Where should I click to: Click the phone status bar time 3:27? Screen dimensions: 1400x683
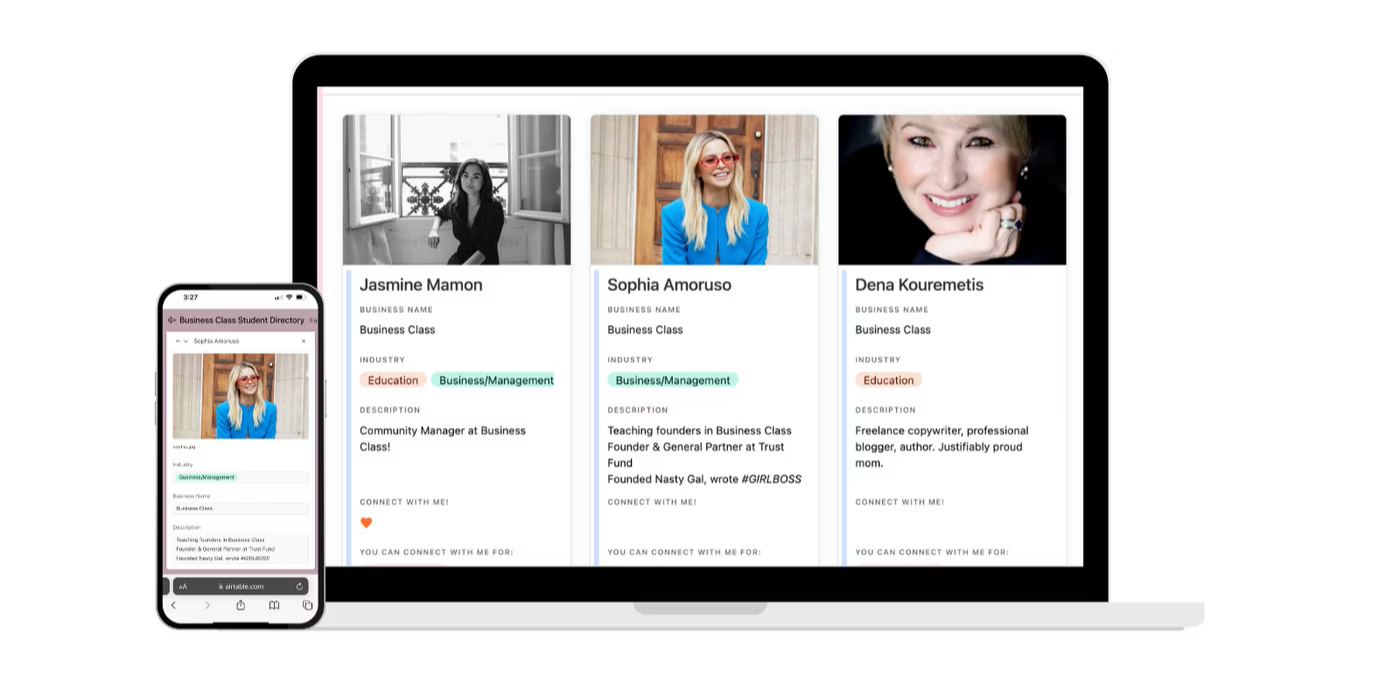coord(190,297)
